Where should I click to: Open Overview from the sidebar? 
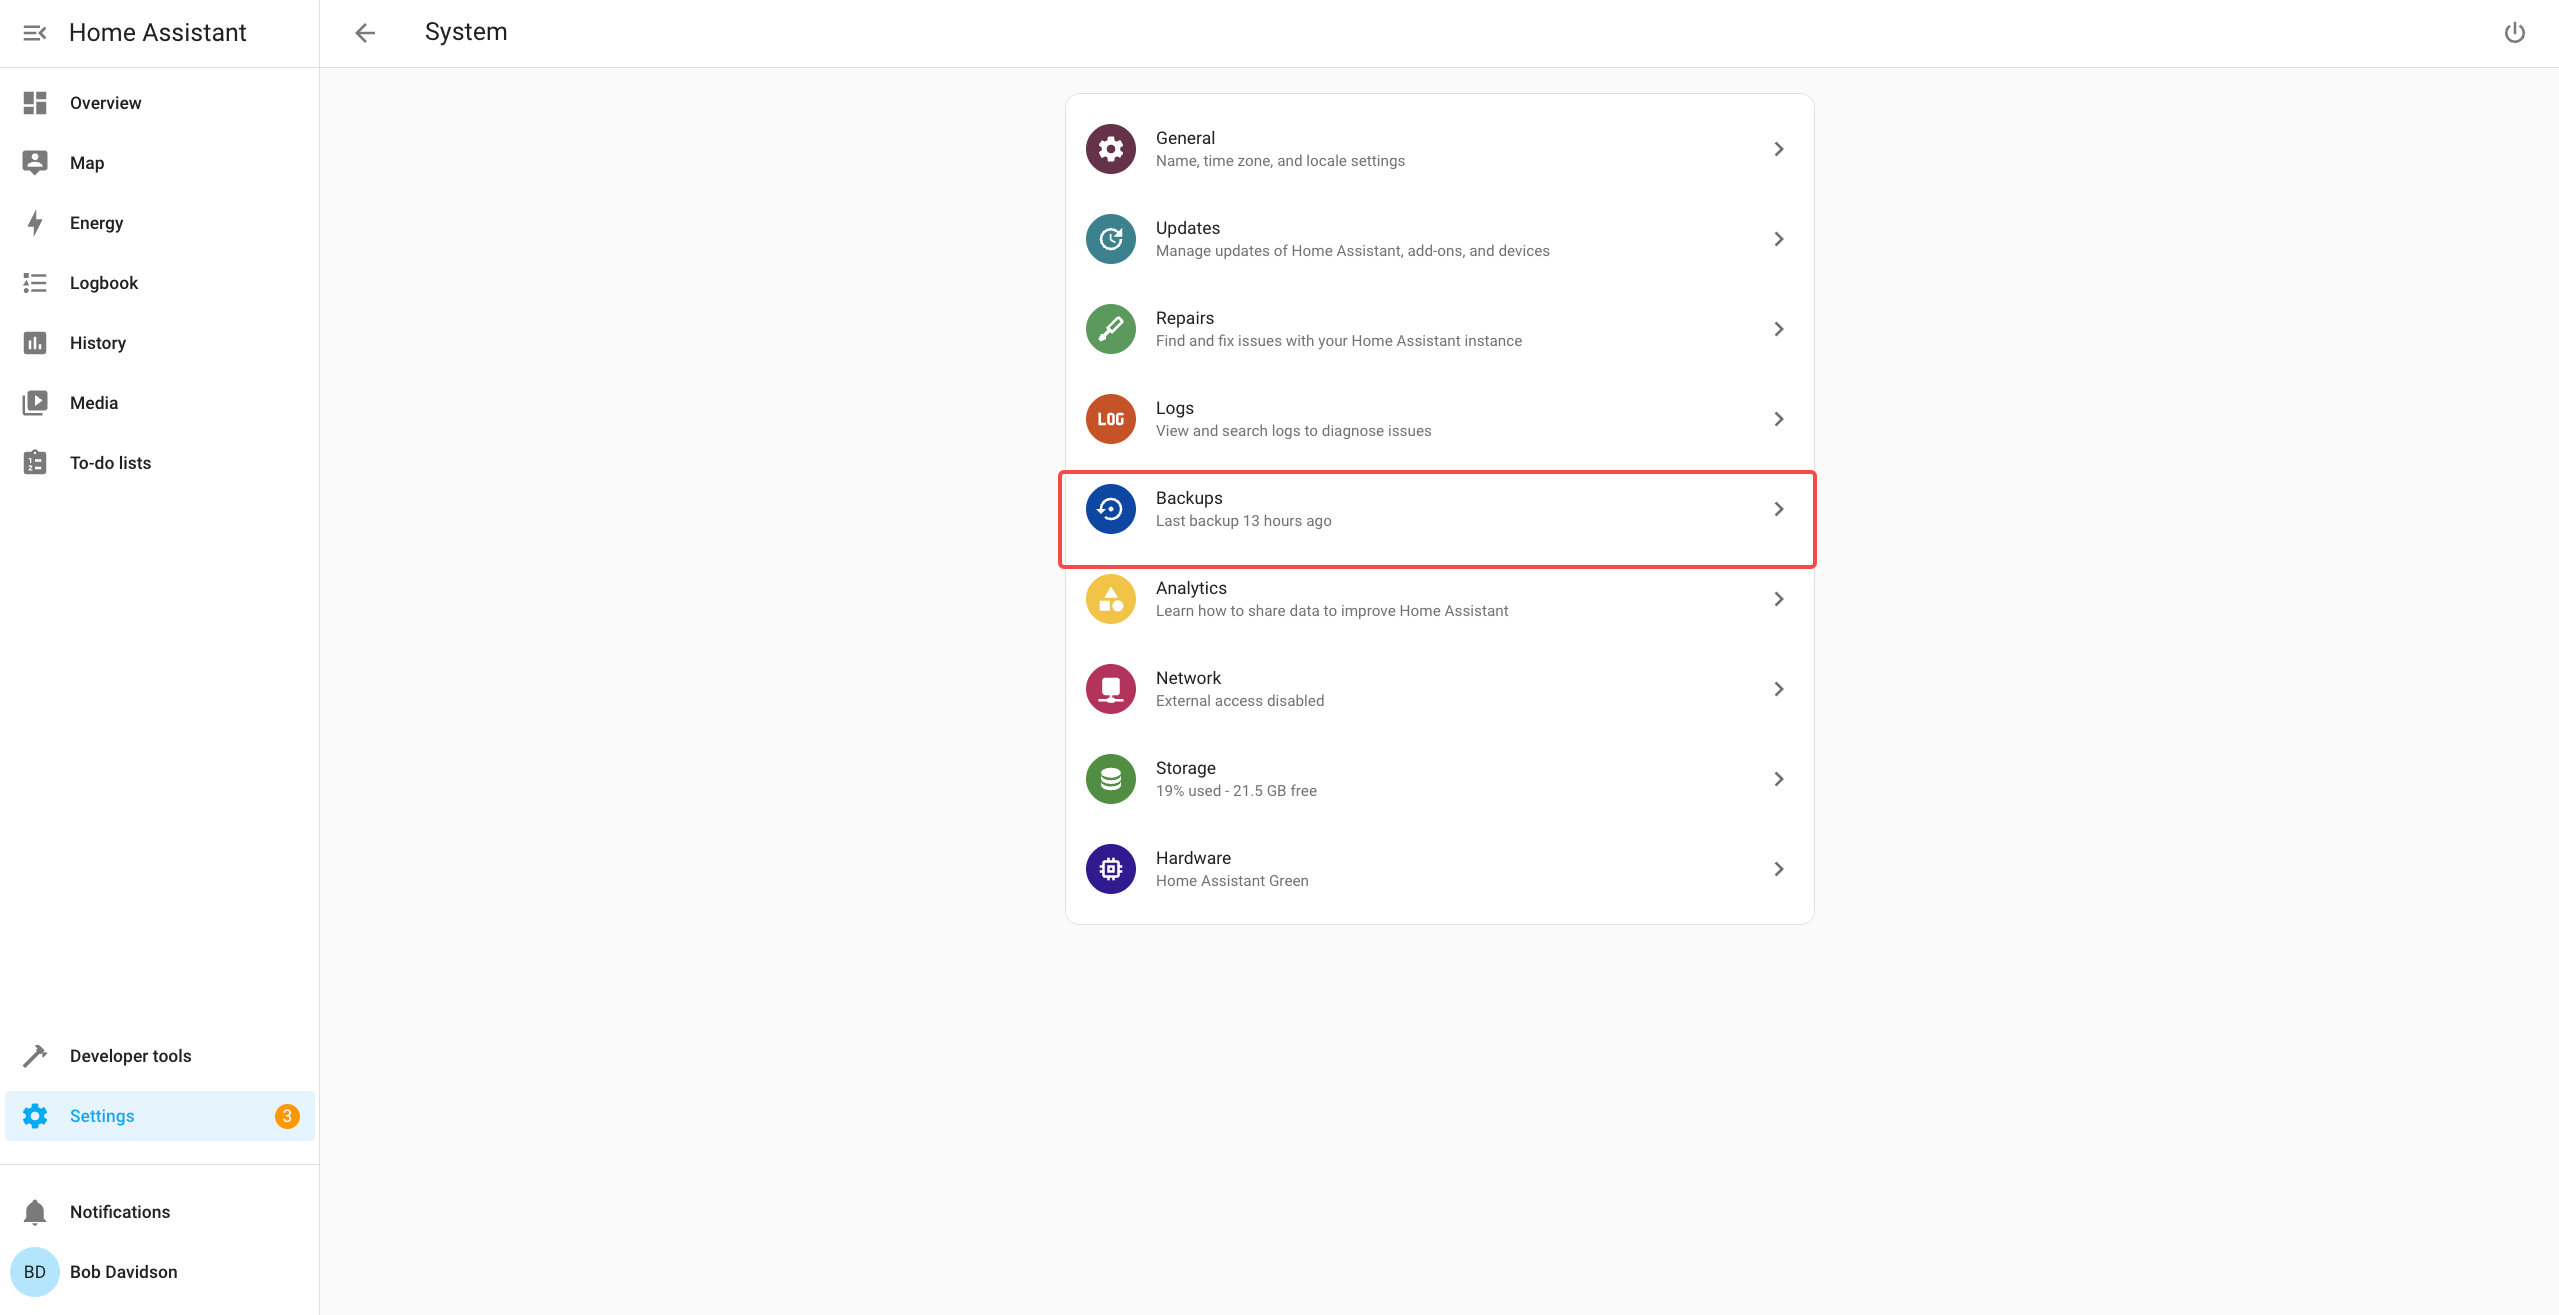[x=160, y=103]
